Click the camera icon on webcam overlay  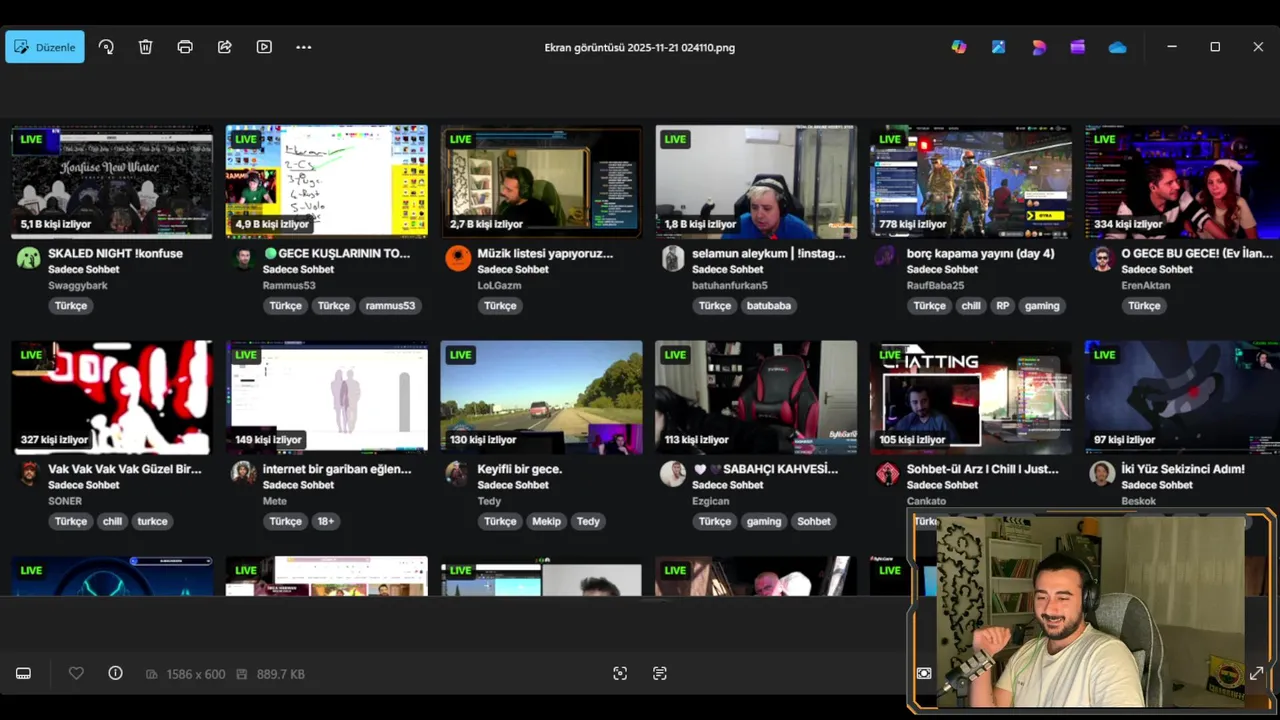tap(924, 674)
